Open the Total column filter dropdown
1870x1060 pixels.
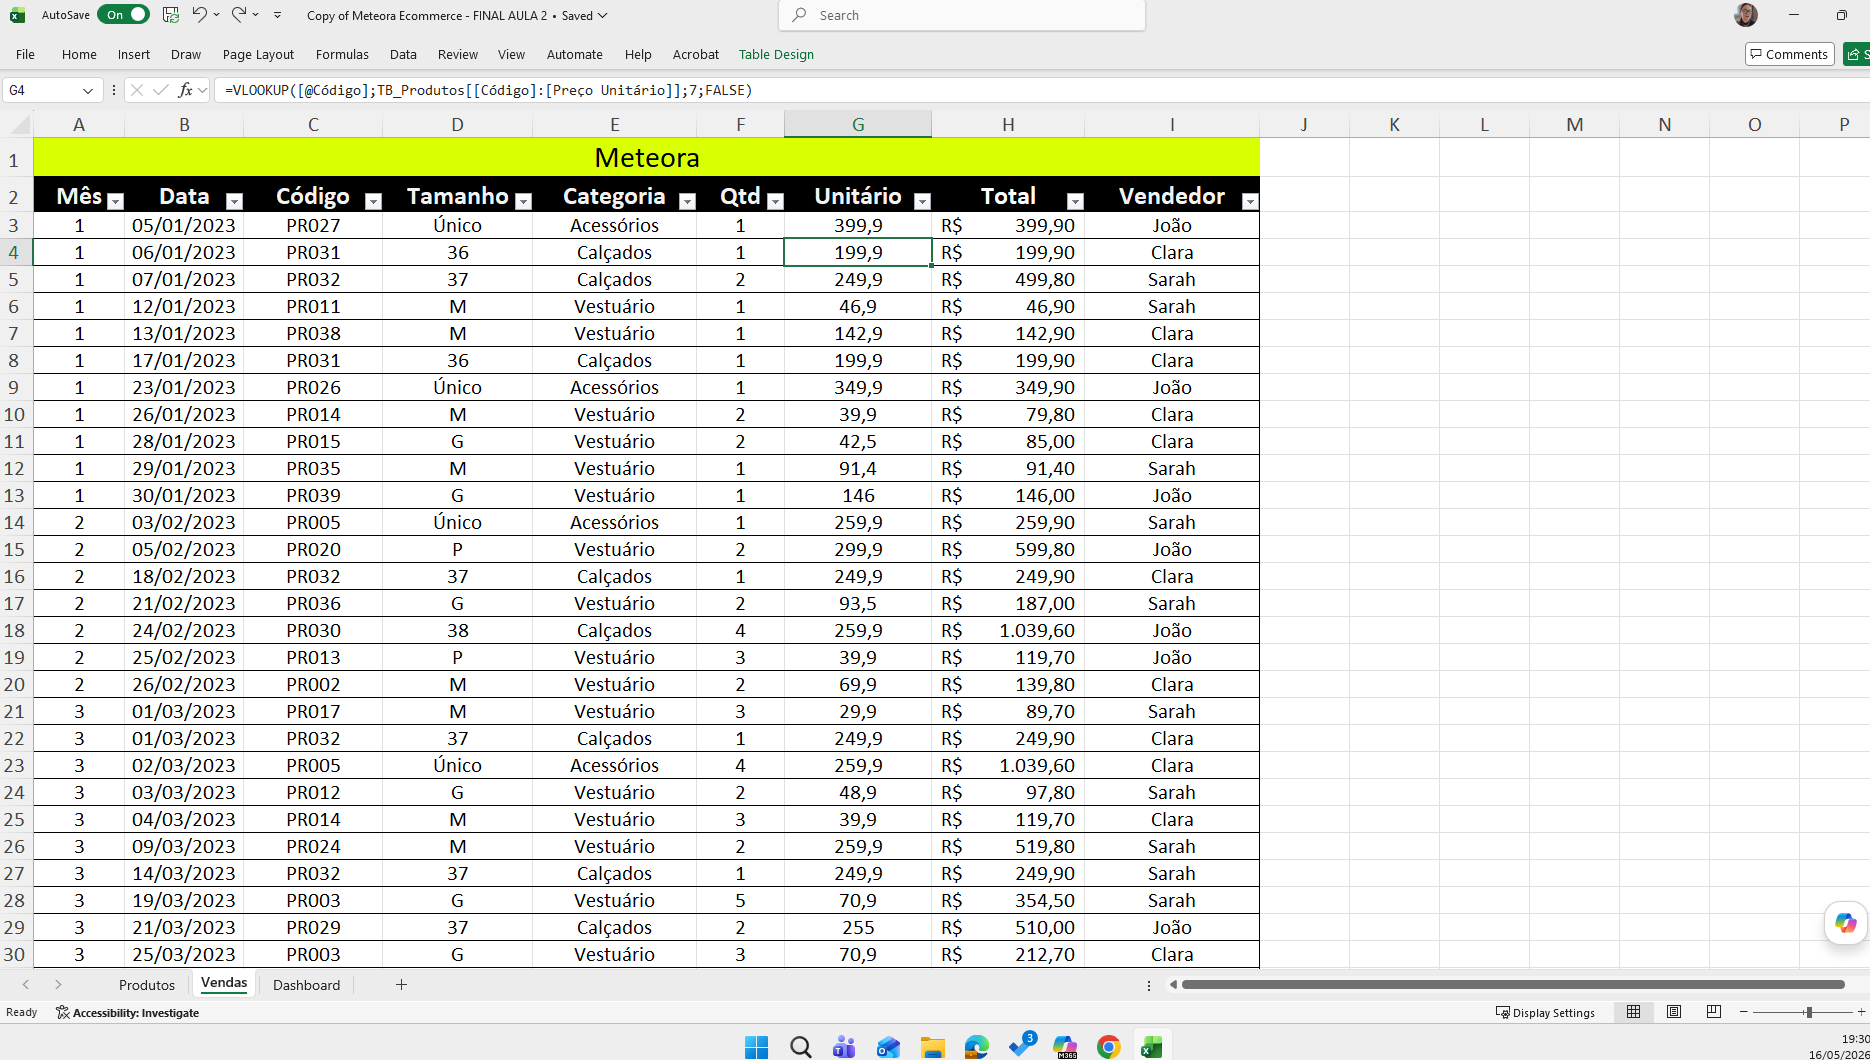click(1075, 201)
